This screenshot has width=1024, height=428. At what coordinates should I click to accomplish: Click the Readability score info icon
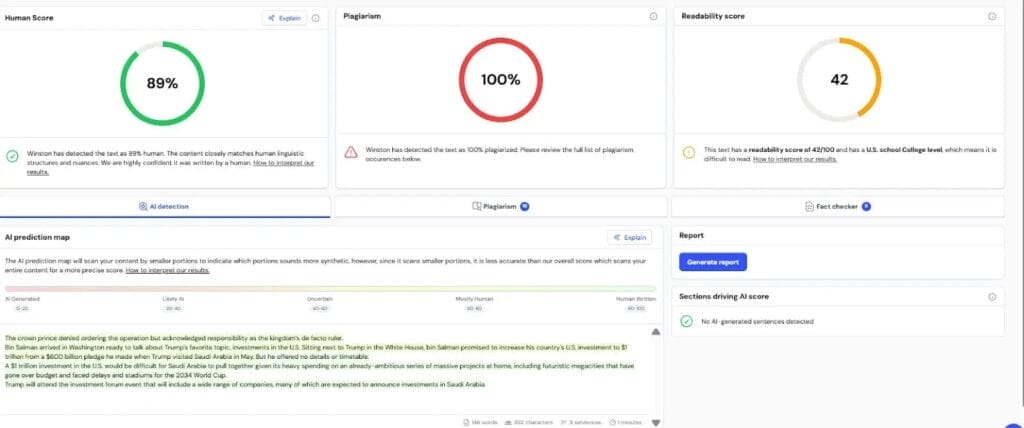coord(991,17)
